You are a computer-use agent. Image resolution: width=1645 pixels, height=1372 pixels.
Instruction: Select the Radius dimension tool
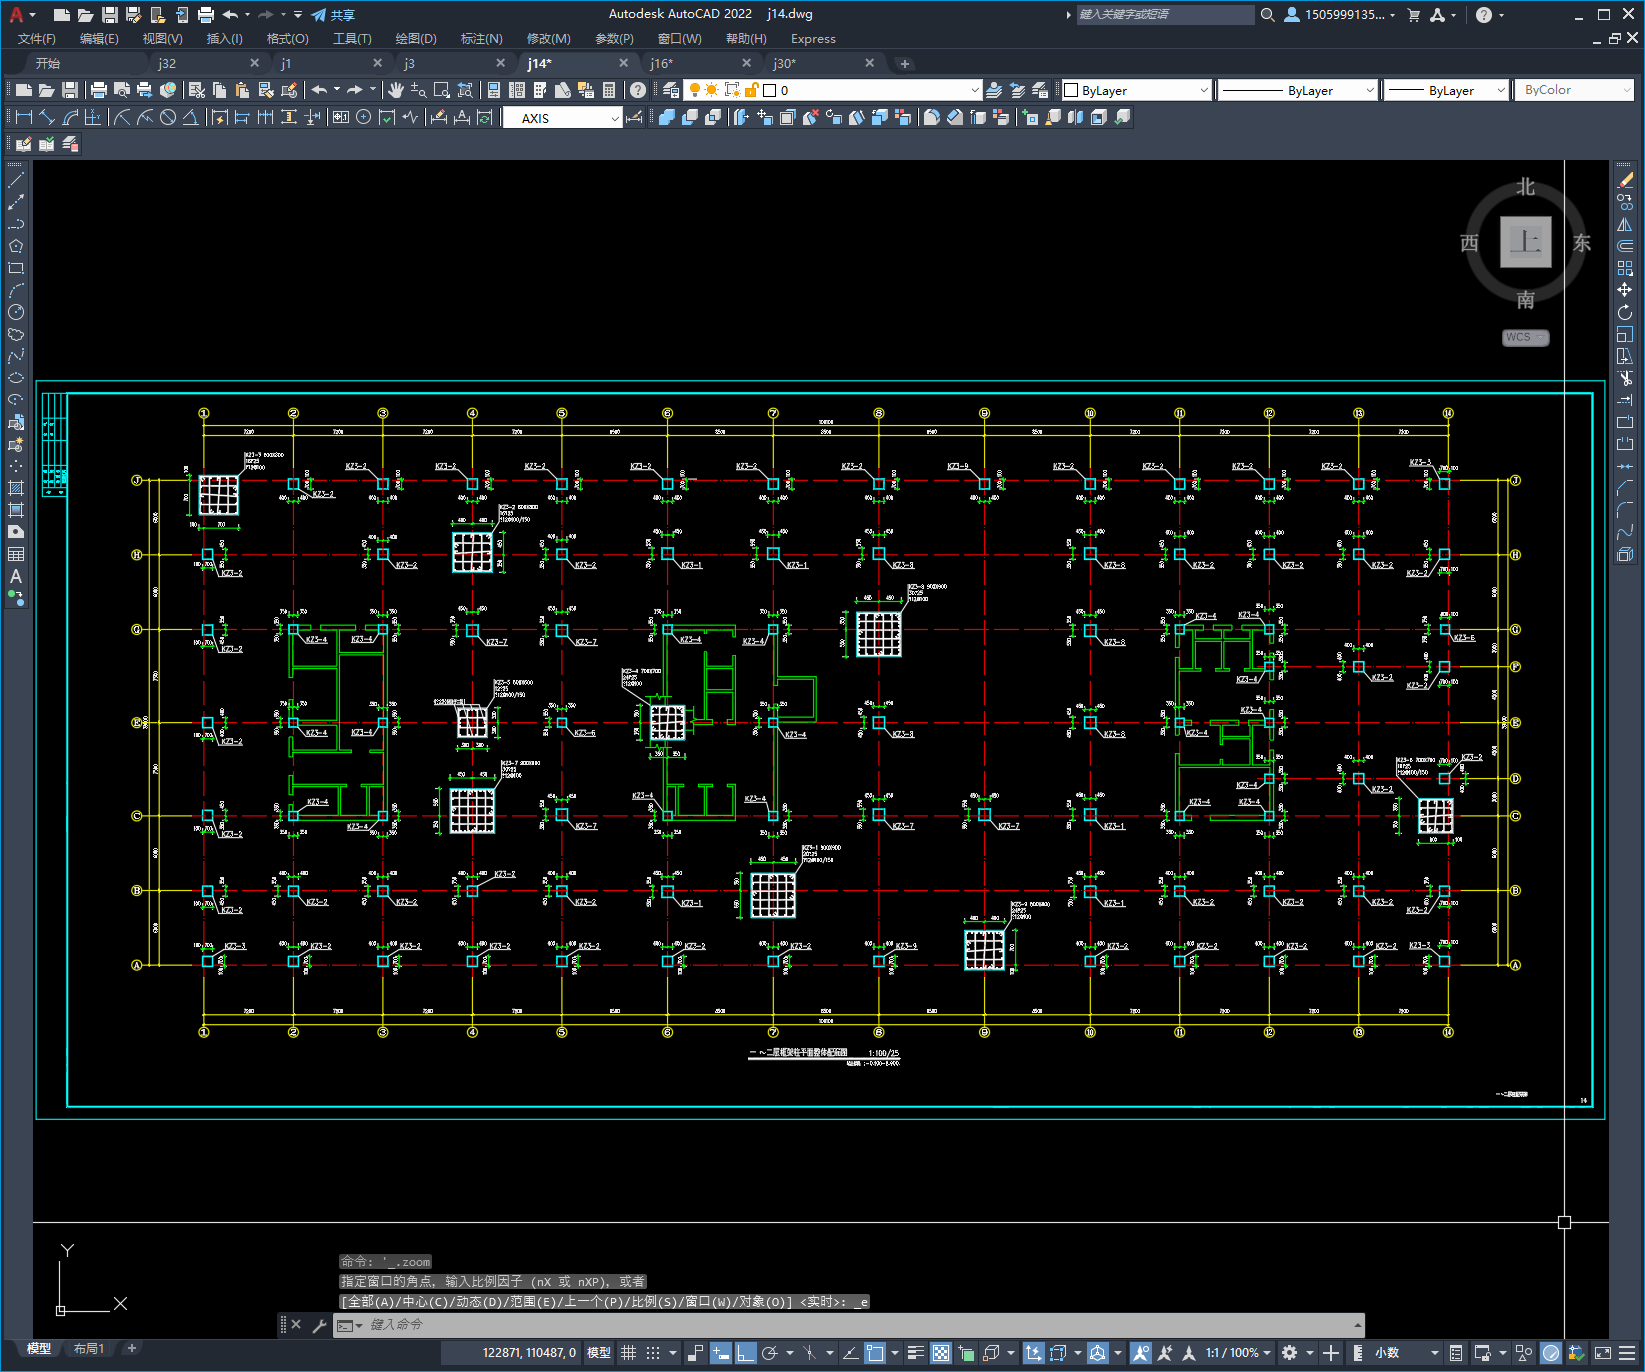(x=122, y=117)
